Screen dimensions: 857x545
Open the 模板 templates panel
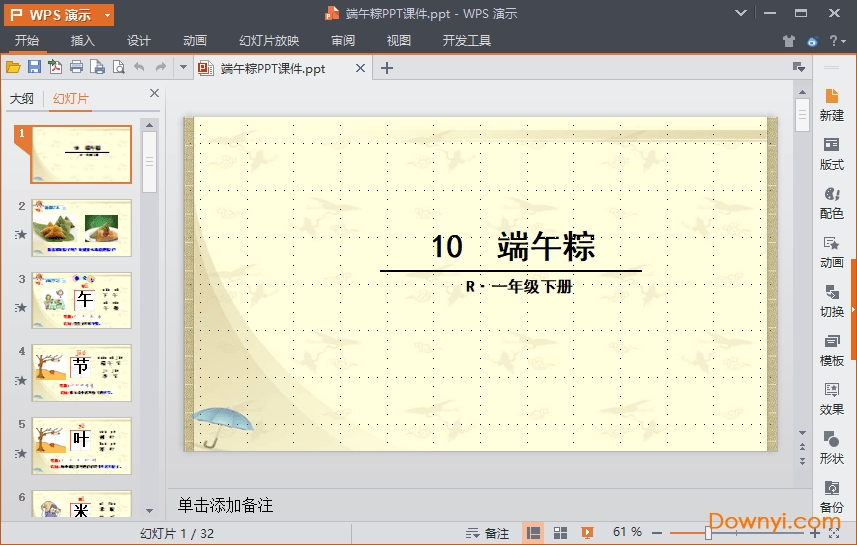coord(831,350)
